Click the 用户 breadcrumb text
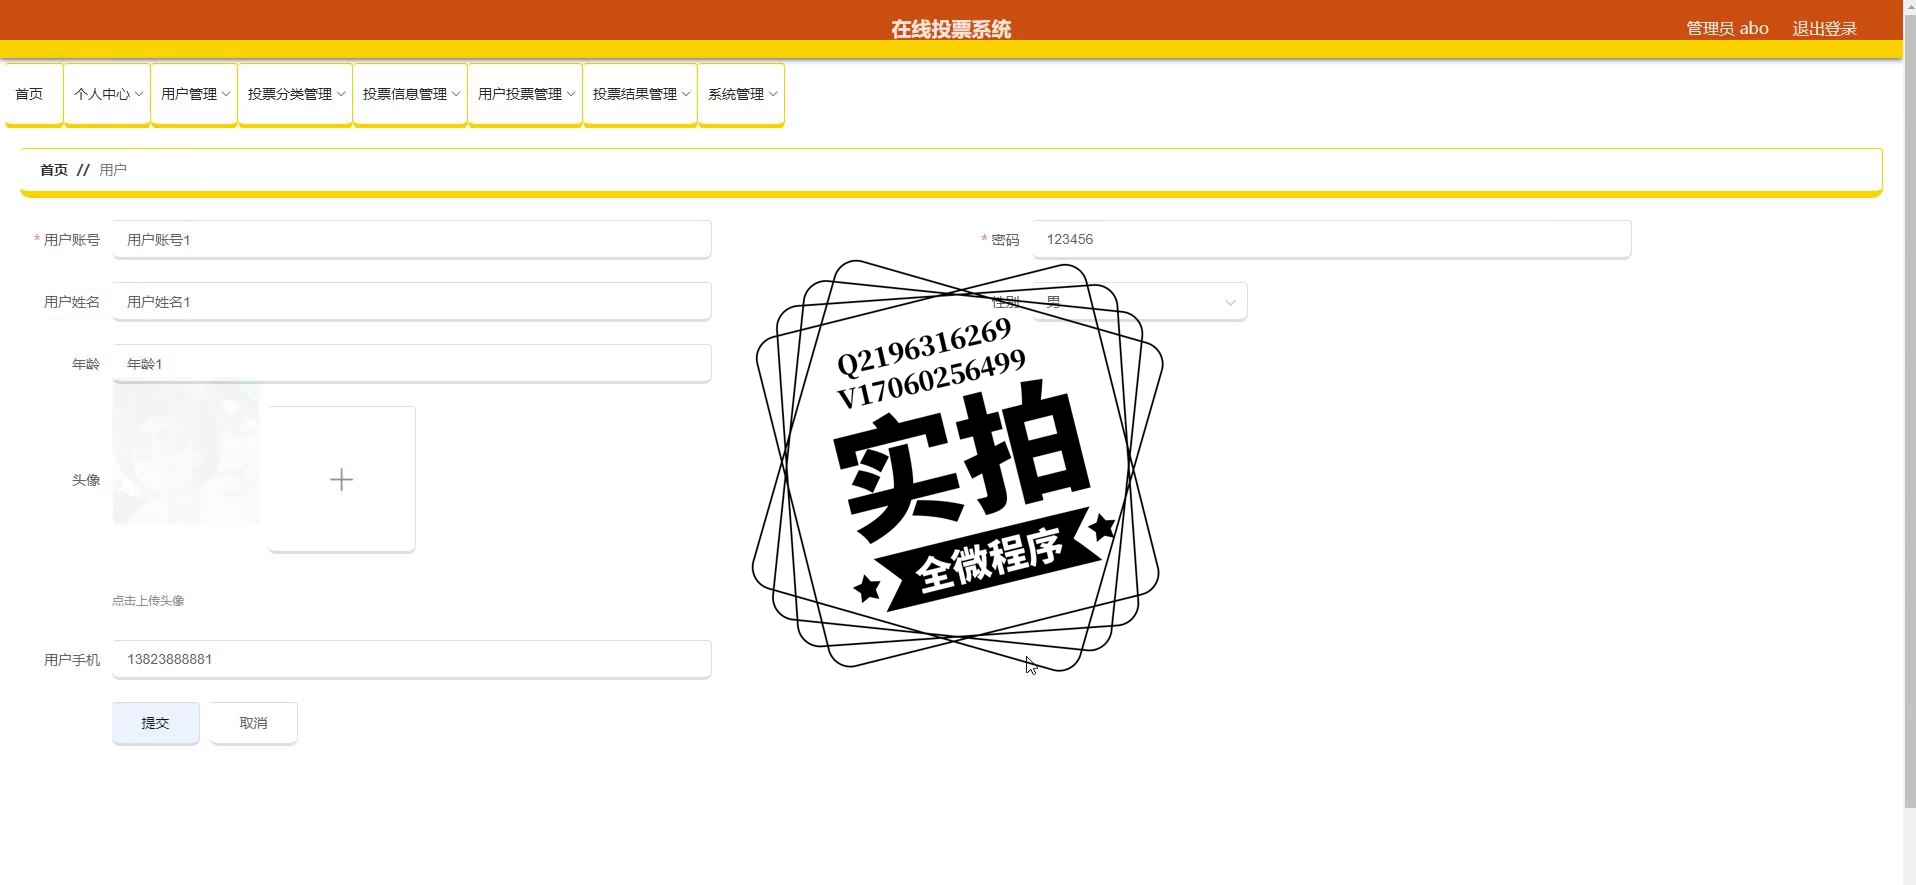1916x885 pixels. click(x=113, y=170)
